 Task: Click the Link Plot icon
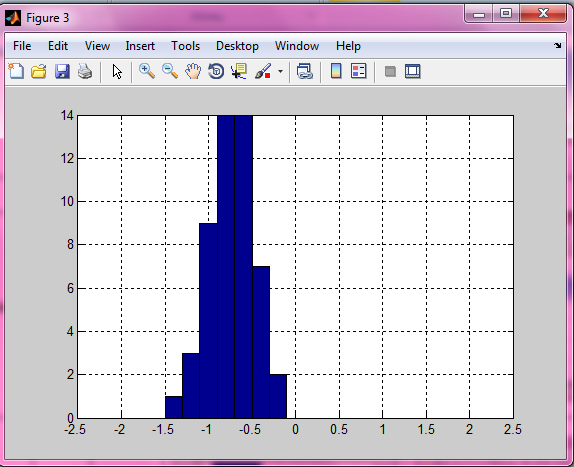305,71
